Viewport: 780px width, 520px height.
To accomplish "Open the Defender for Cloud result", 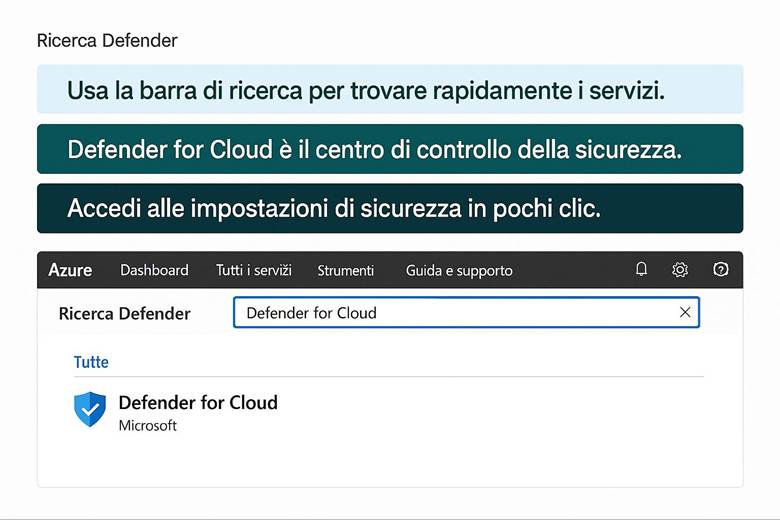I will [198, 403].
